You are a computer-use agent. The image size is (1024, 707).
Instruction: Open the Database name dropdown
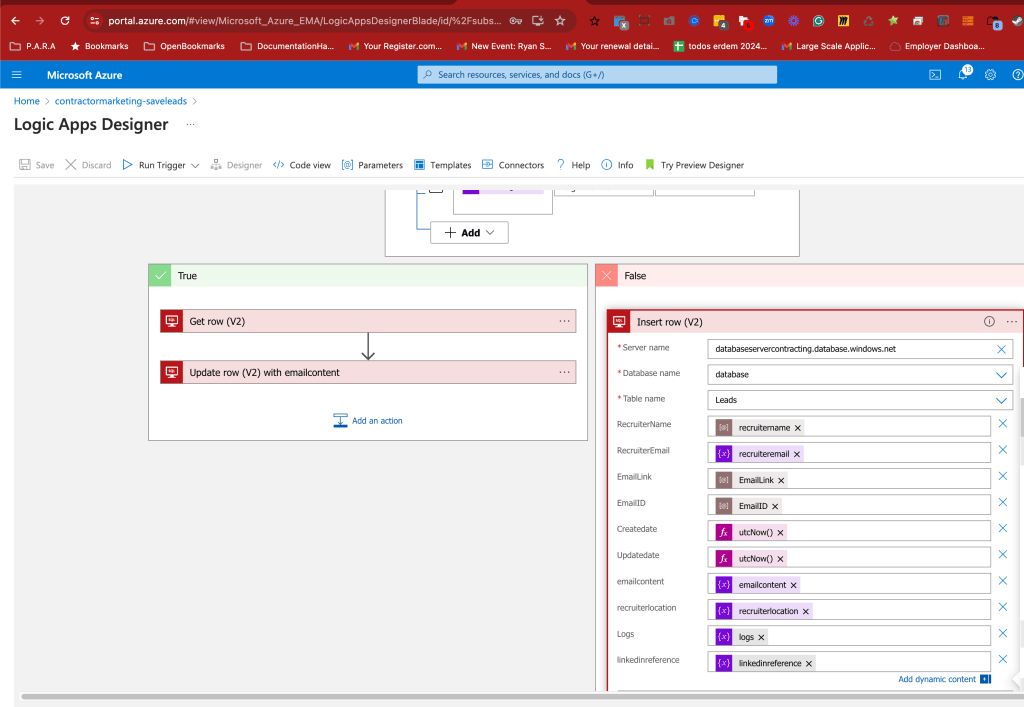point(1000,375)
